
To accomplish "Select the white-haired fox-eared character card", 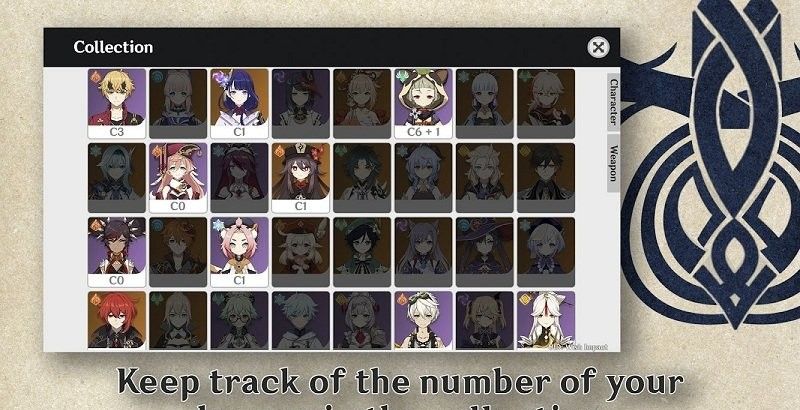I will click(545, 320).
